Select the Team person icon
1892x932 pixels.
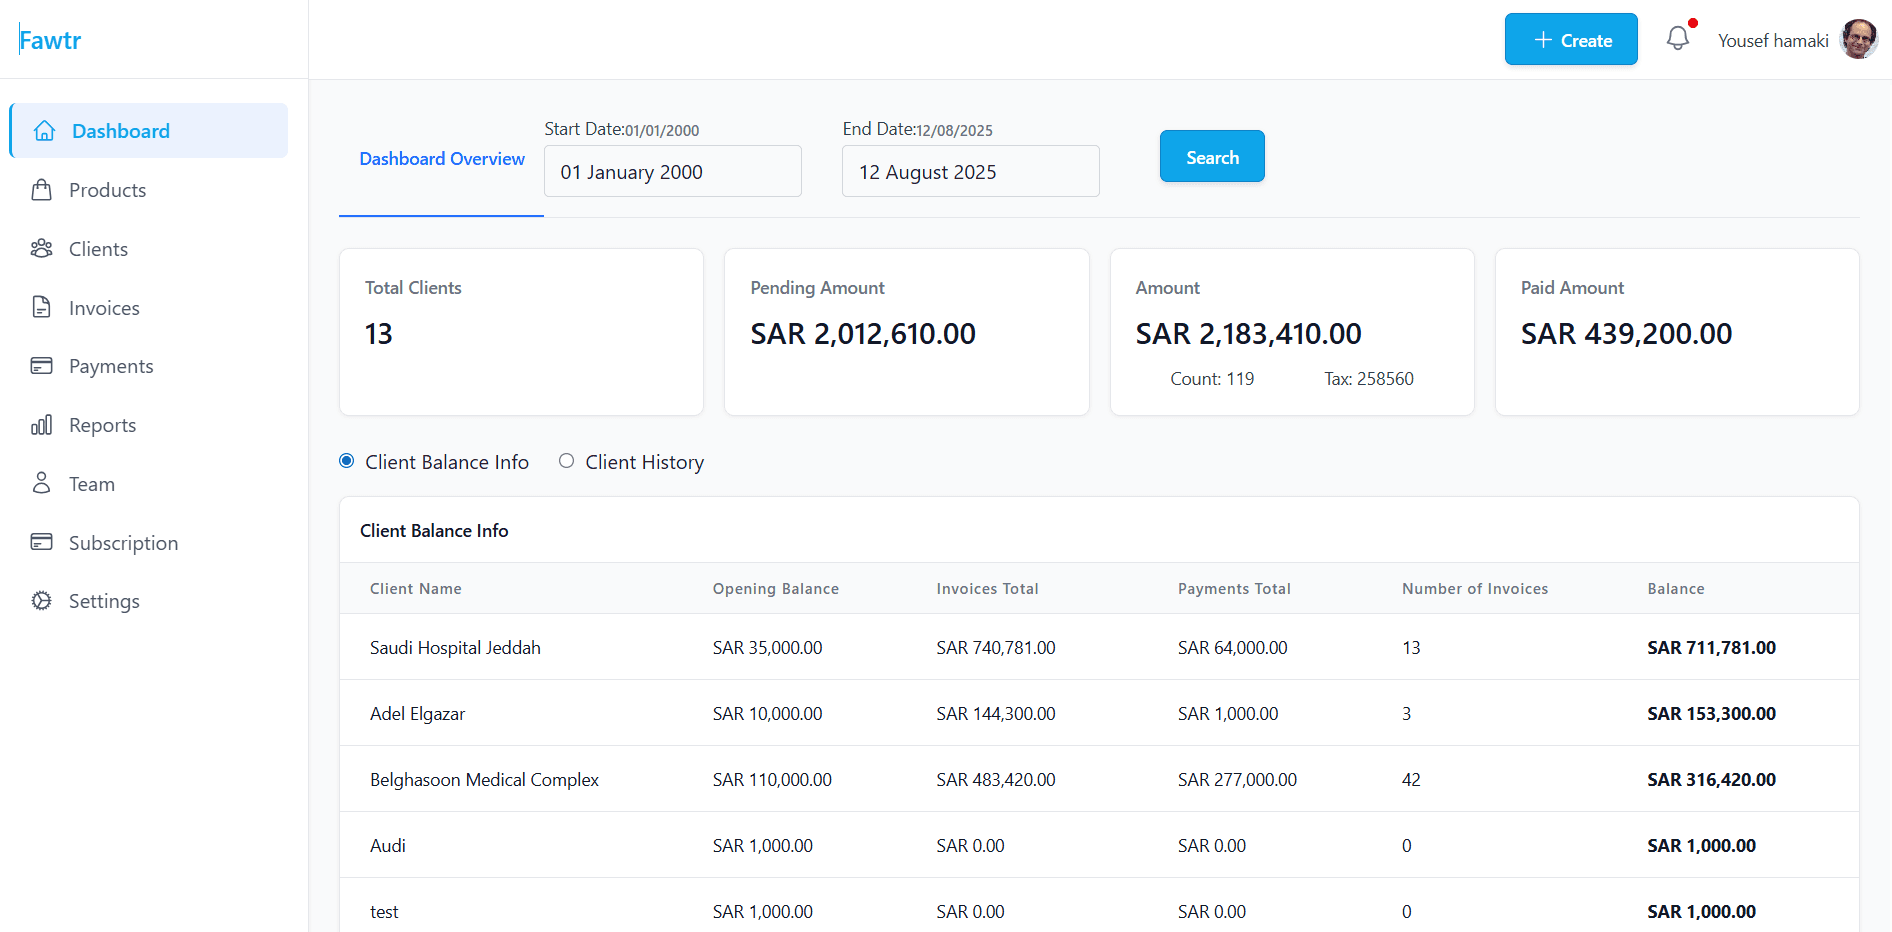(x=42, y=483)
